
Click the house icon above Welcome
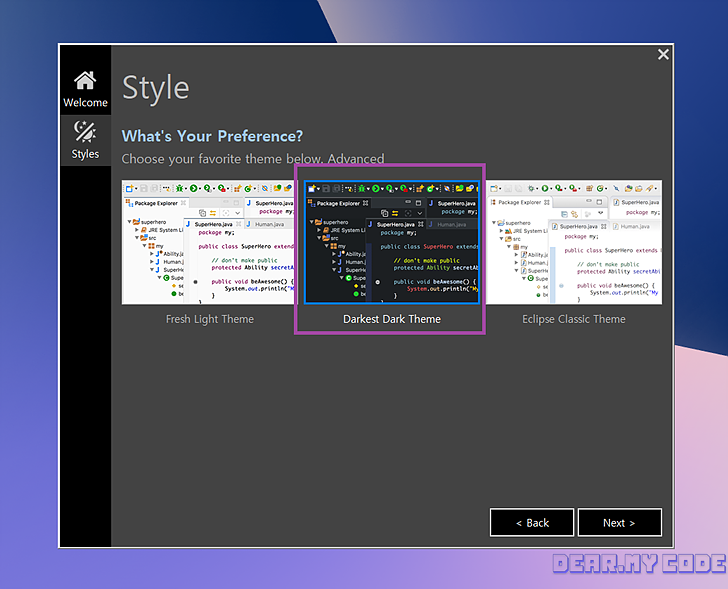85,81
